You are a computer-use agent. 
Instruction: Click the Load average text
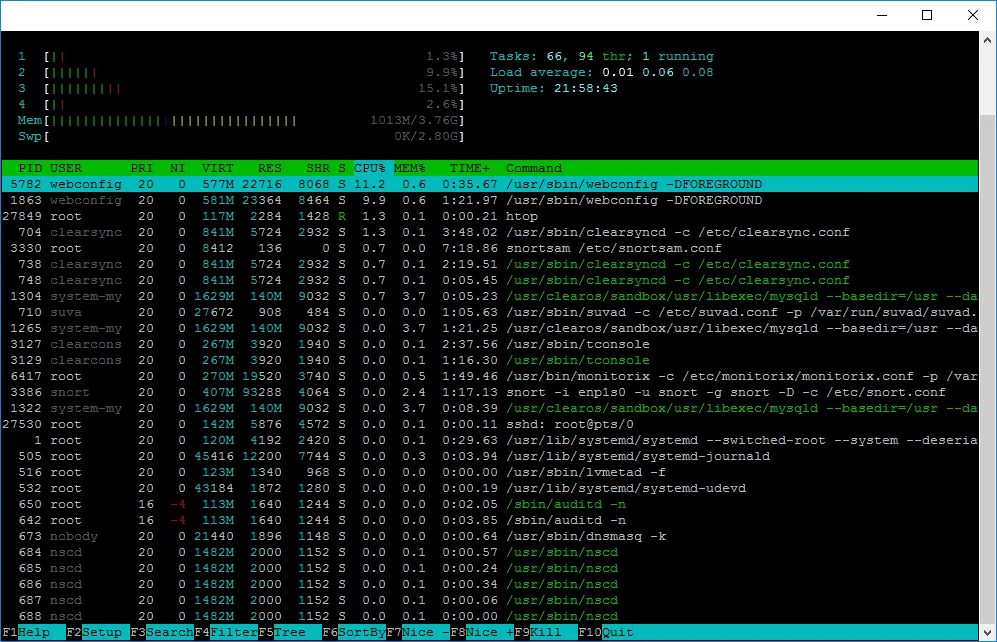pos(602,72)
